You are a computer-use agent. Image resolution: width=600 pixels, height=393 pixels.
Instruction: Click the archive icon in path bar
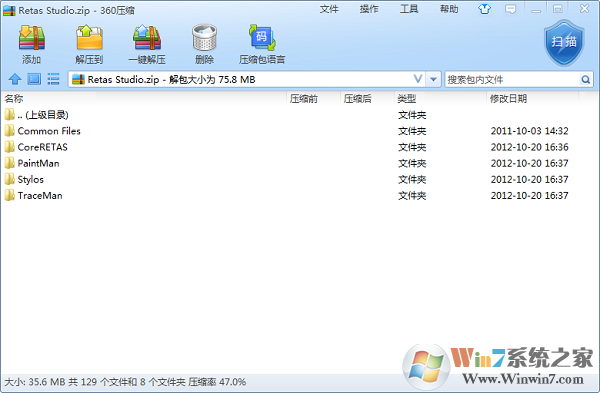tap(78, 79)
